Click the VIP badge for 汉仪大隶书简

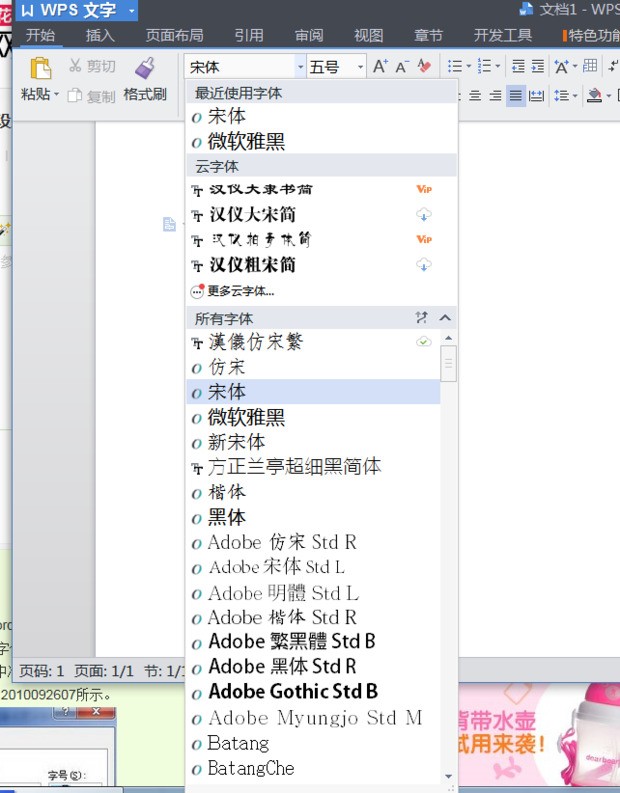pyautogui.click(x=424, y=189)
